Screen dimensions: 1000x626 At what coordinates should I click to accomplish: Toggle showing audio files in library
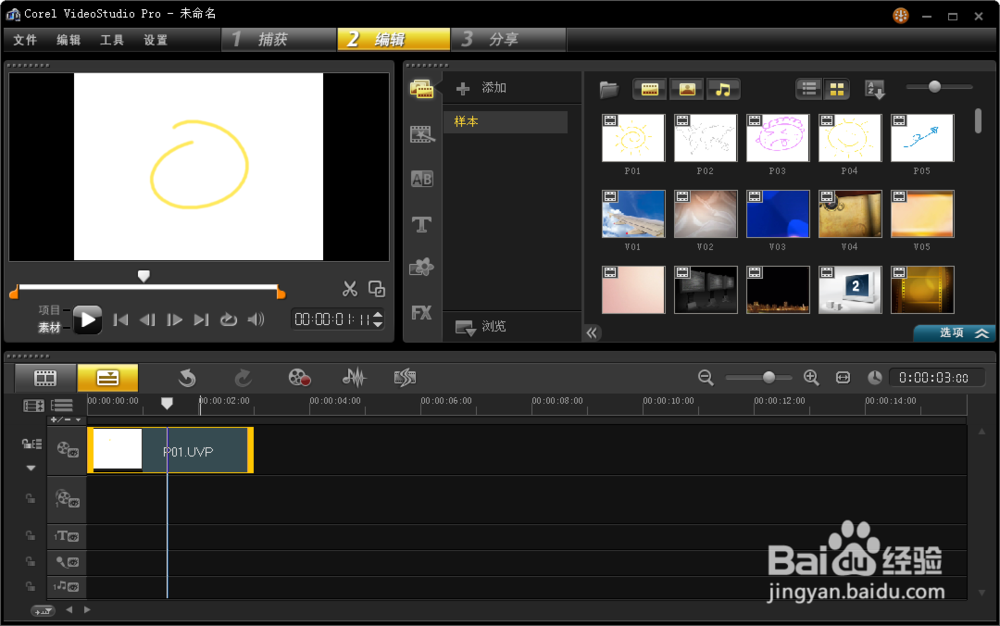[x=723, y=89]
